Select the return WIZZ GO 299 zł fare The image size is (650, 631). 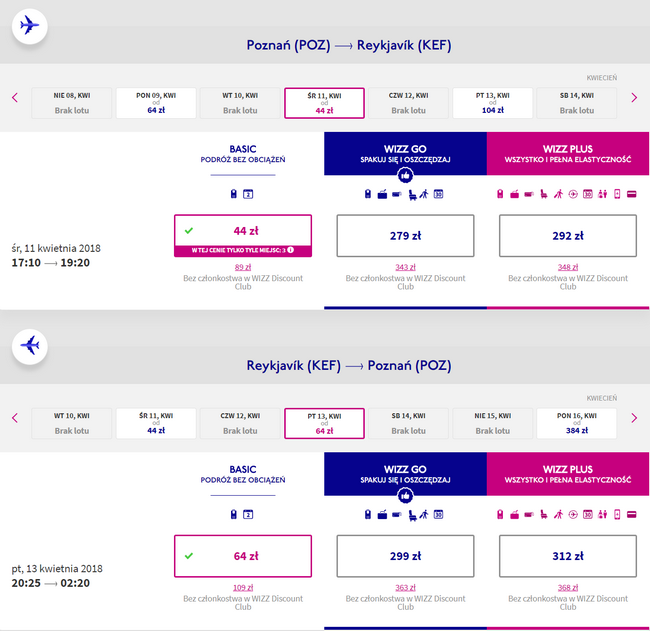tap(405, 556)
